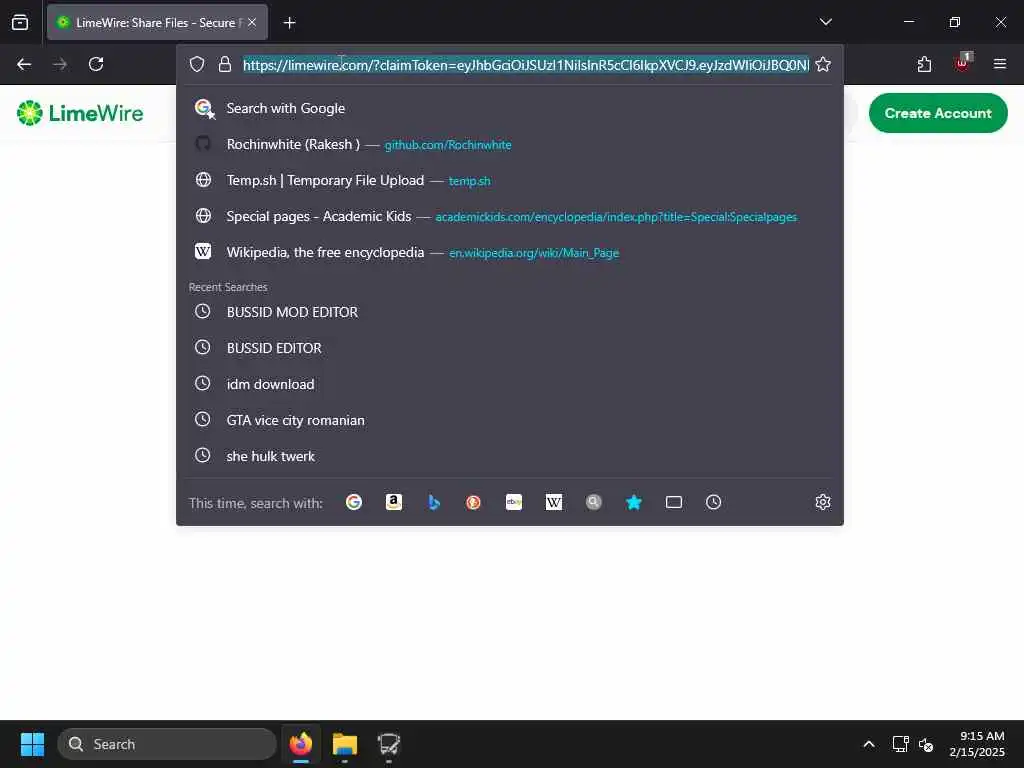Search within open Tabs icon
The height and width of the screenshot is (768, 1024).
tap(674, 502)
